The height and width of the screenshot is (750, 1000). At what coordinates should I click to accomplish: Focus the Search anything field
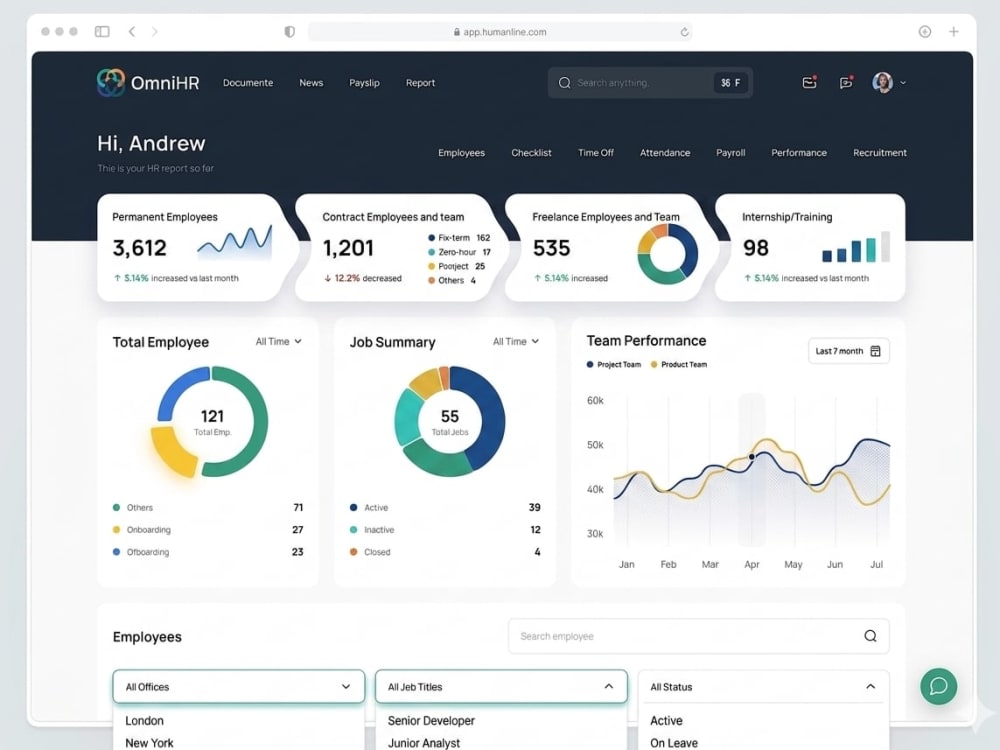pos(650,83)
